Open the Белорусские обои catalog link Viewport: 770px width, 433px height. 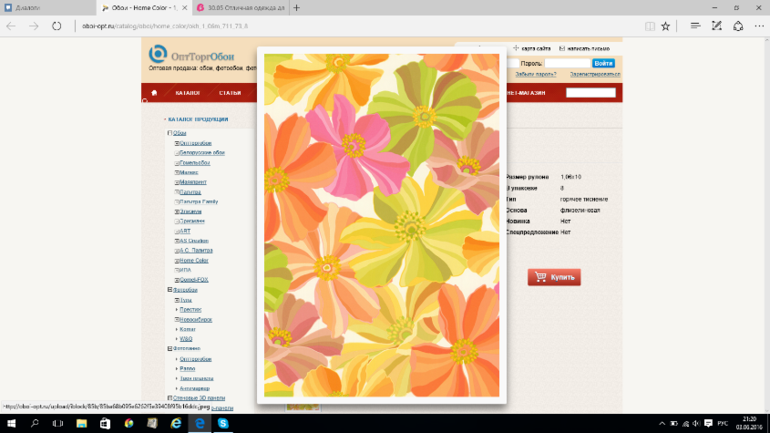(203, 153)
